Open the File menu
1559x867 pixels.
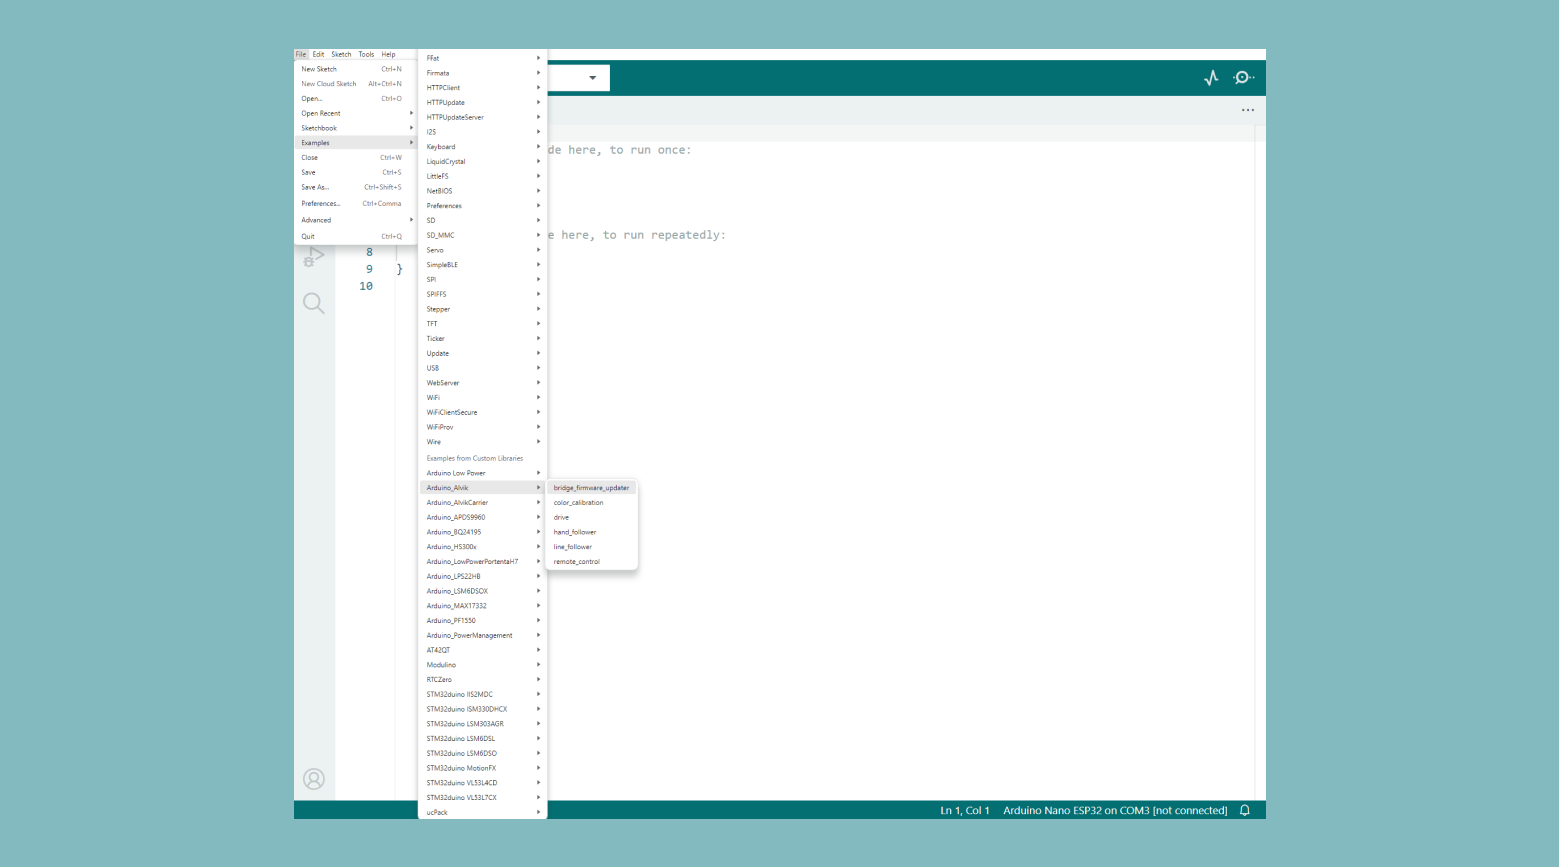301,55
